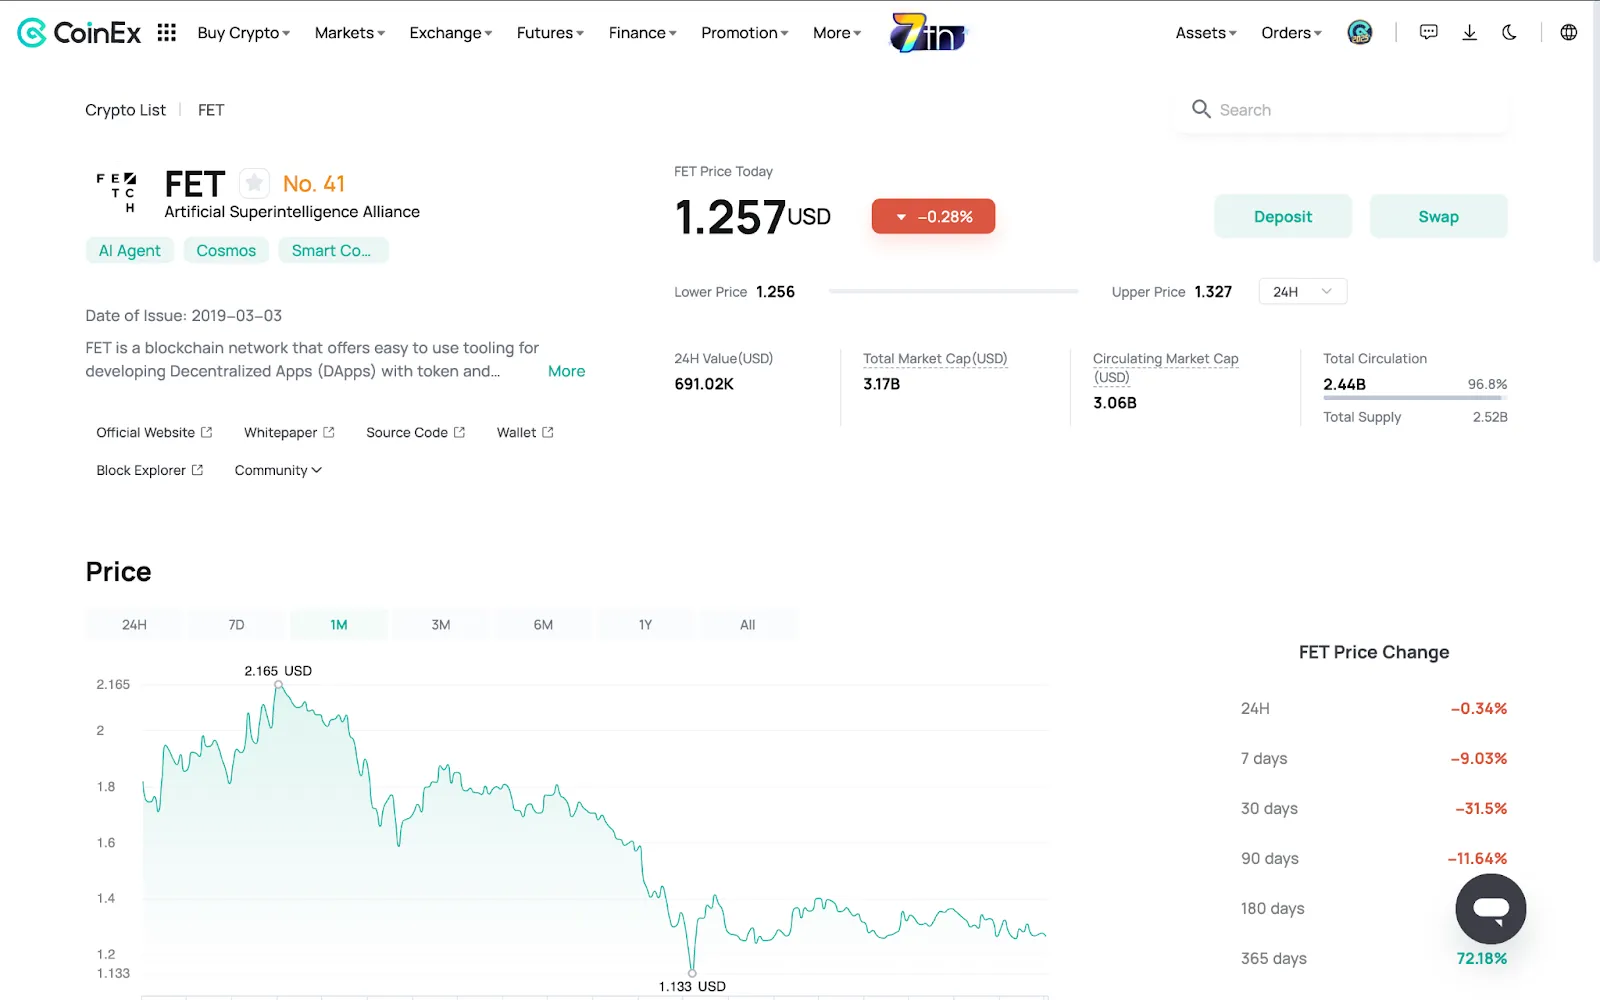Open the 24H price range dropdown
This screenshot has height=1000, width=1600.
coord(1302,291)
